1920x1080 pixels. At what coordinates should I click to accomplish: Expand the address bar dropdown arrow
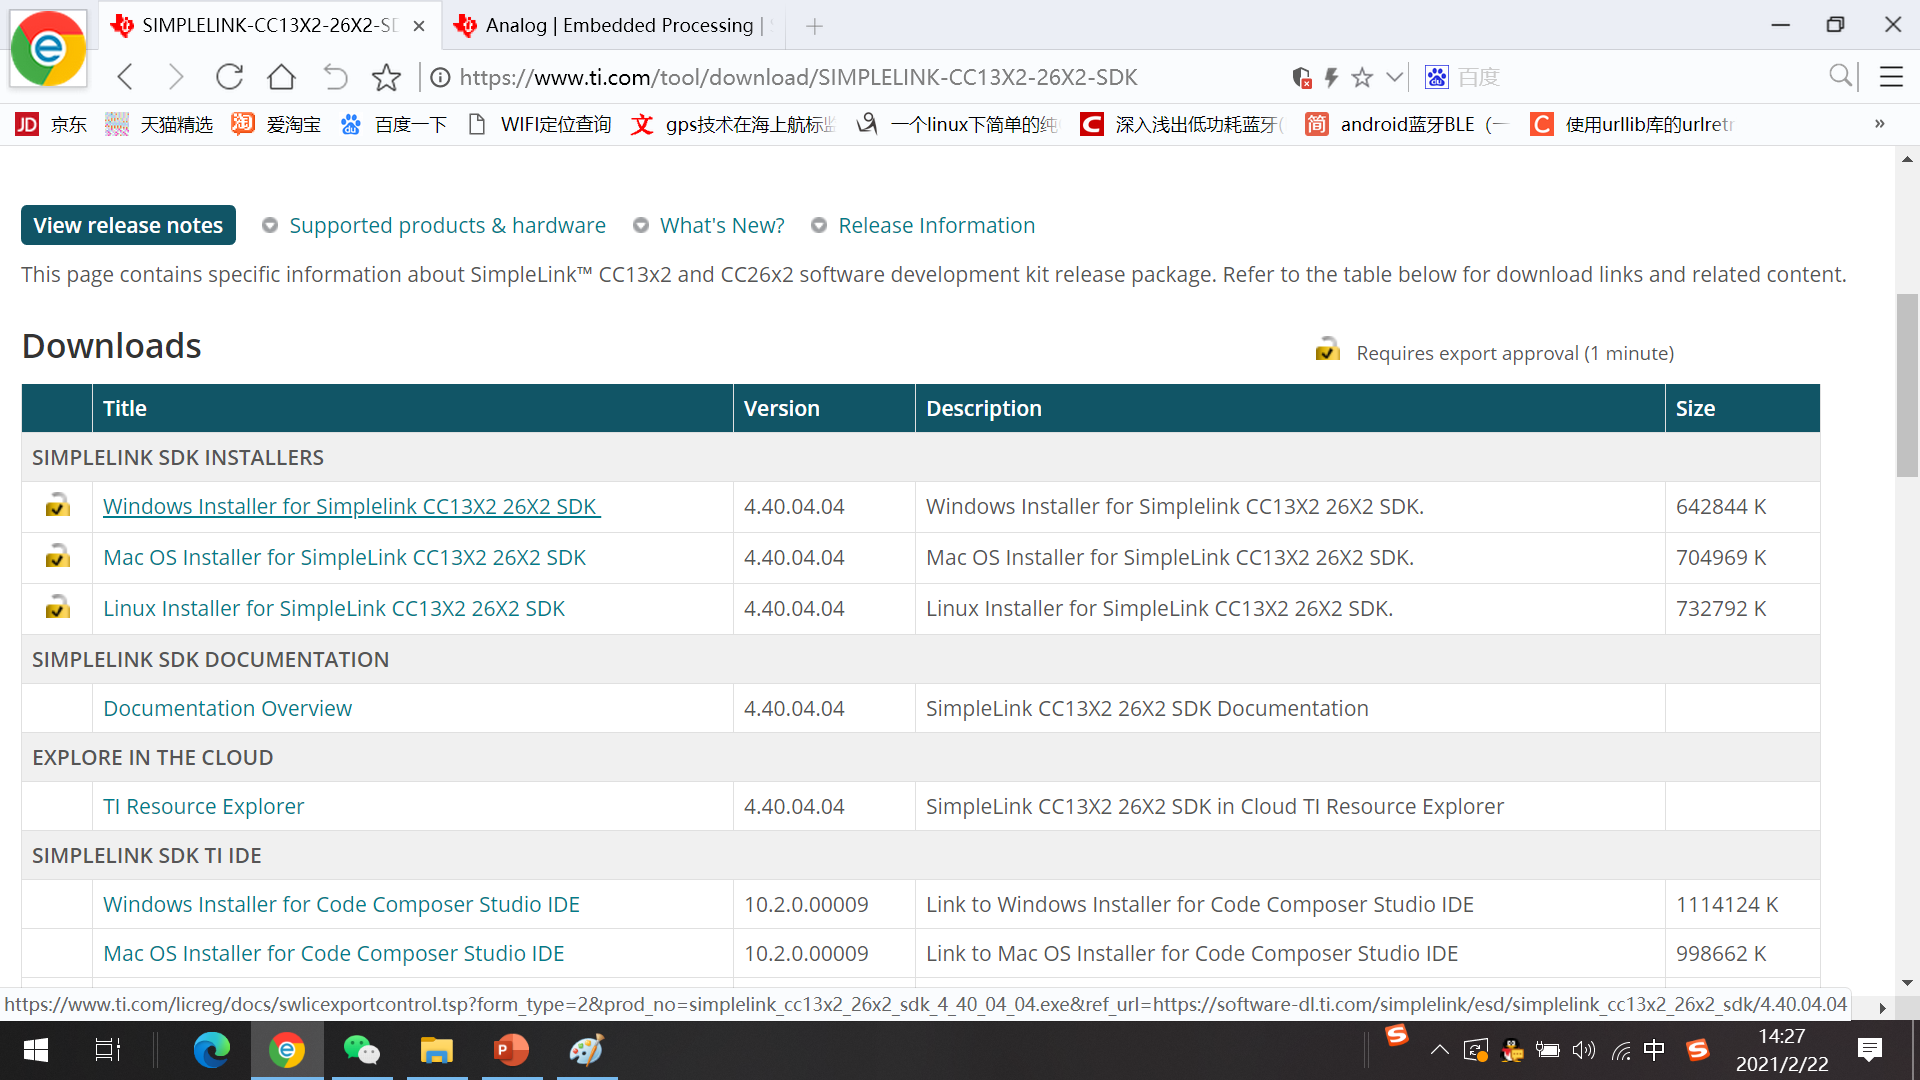[x=1394, y=77]
